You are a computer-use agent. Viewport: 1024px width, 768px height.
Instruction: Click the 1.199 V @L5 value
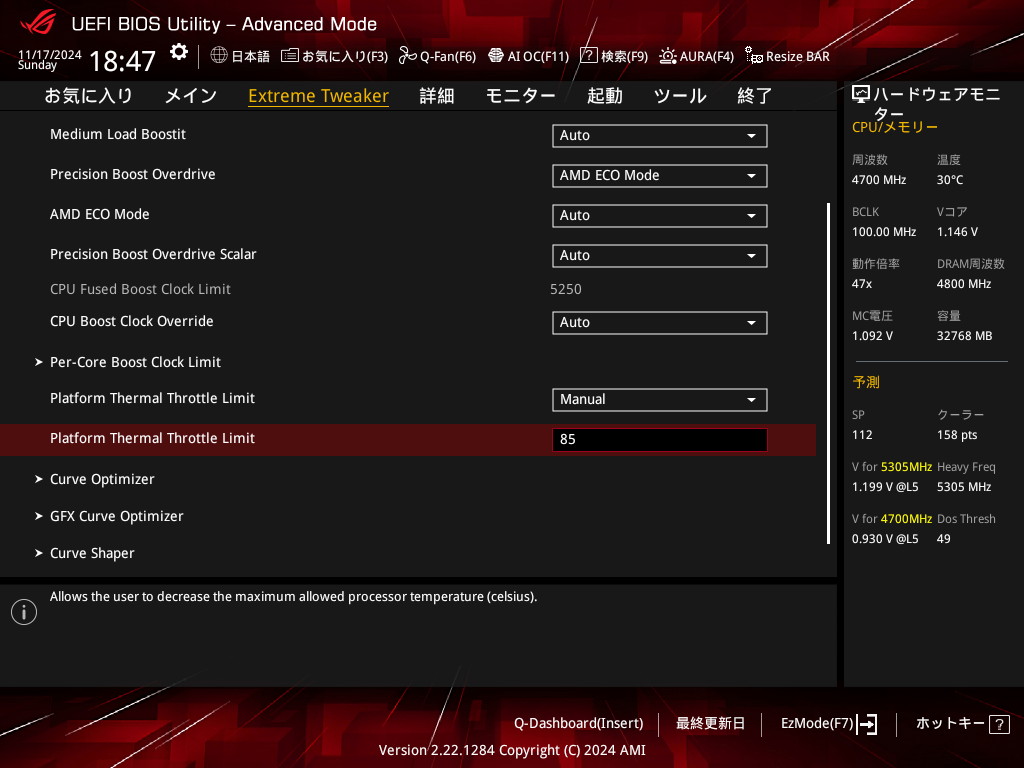pyautogui.click(x=885, y=487)
